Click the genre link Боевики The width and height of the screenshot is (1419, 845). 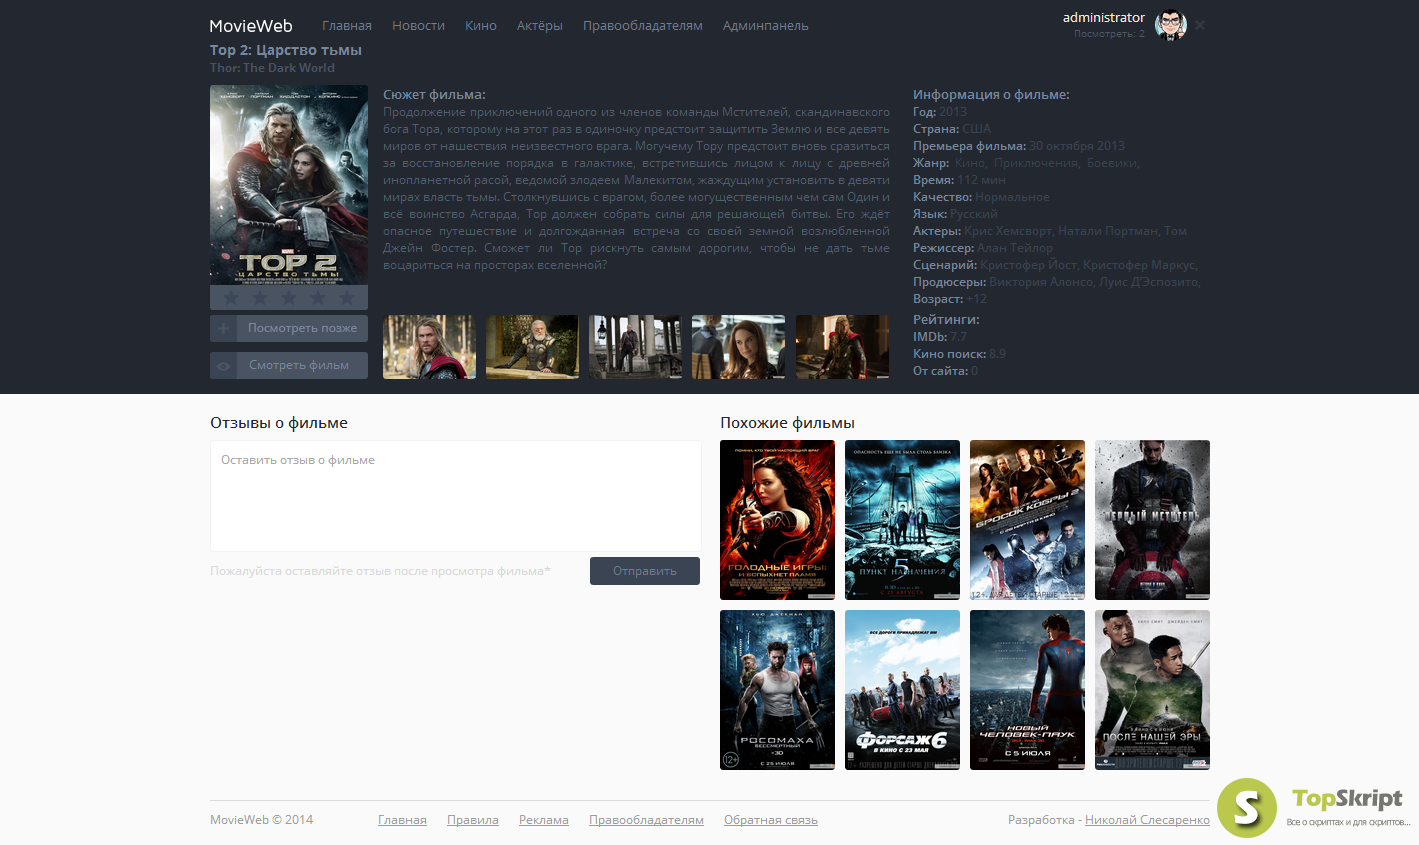point(1113,163)
